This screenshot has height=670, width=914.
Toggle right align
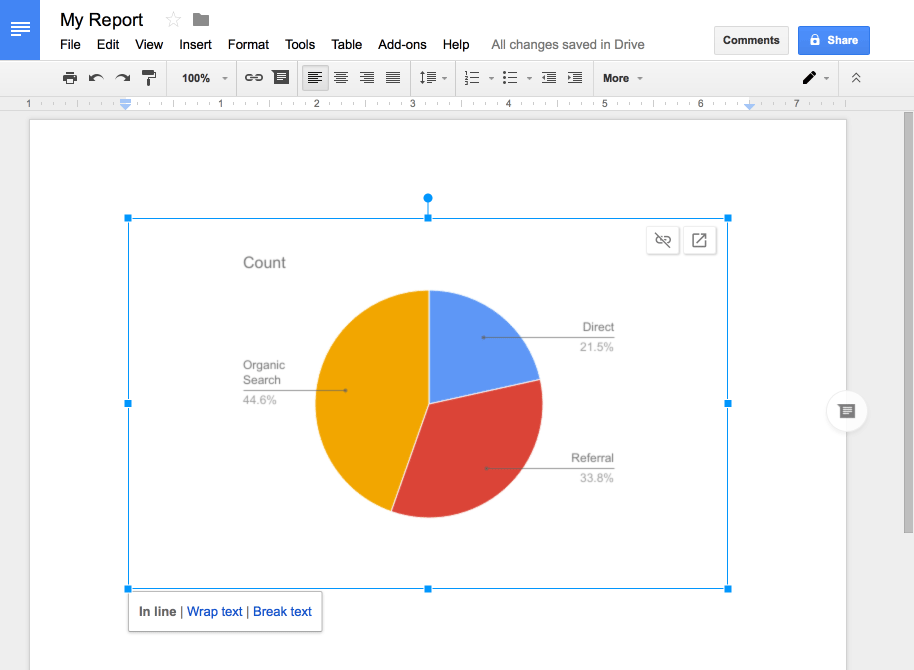(x=367, y=78)
